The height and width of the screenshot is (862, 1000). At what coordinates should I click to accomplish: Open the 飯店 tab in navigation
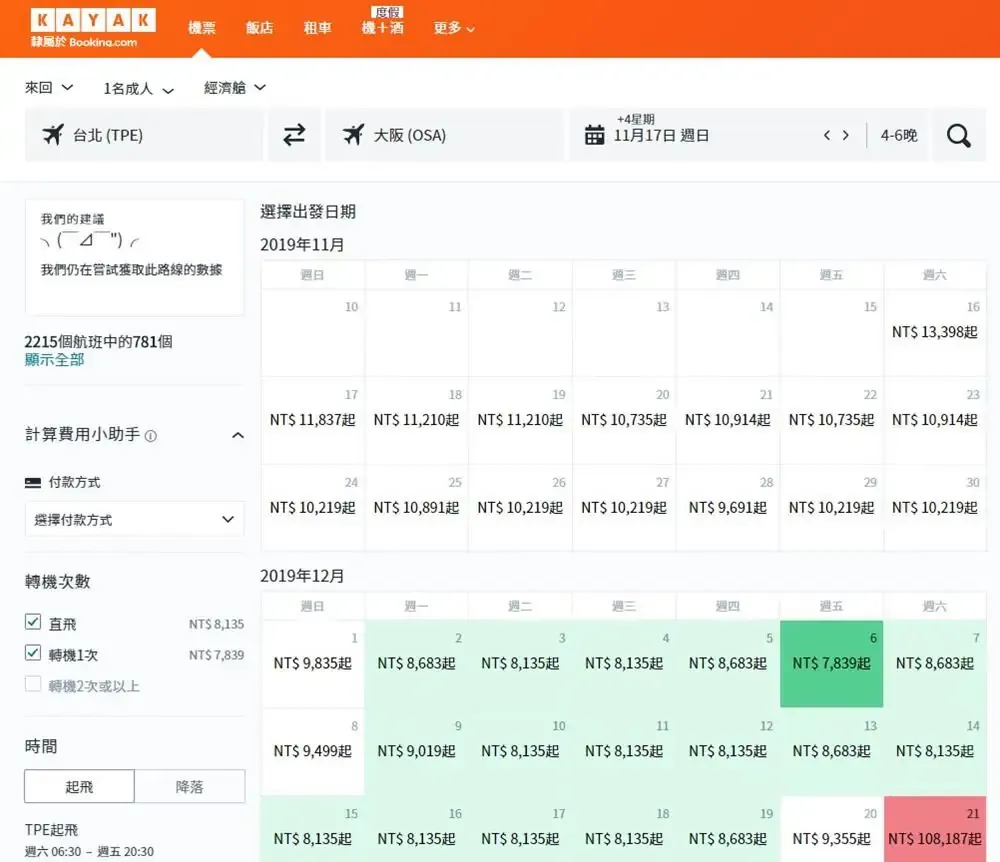(x=259, y=28)
